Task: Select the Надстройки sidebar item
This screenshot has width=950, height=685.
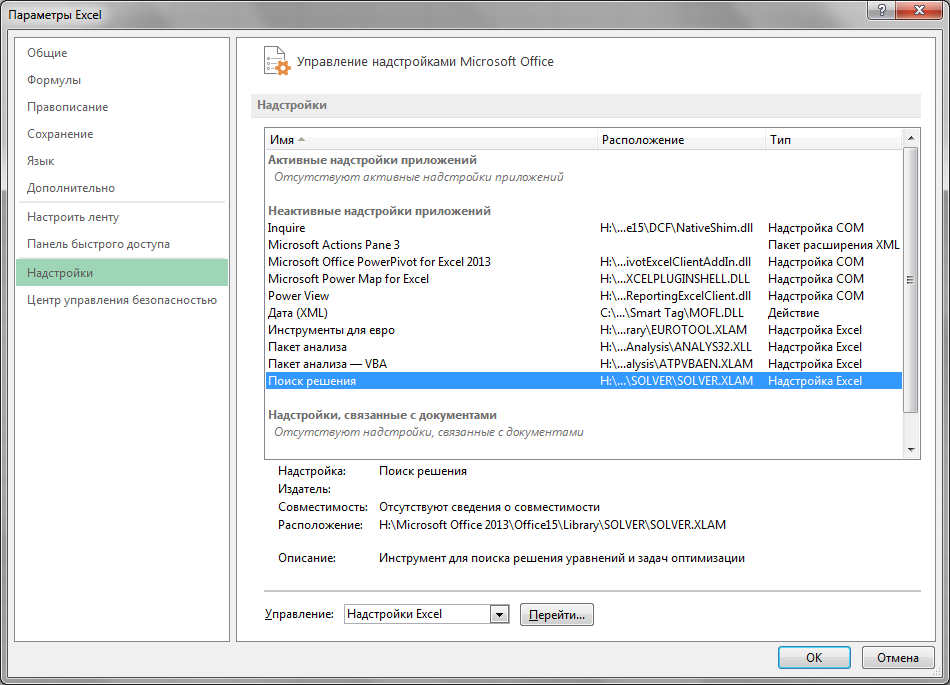Action: point(122,273)
